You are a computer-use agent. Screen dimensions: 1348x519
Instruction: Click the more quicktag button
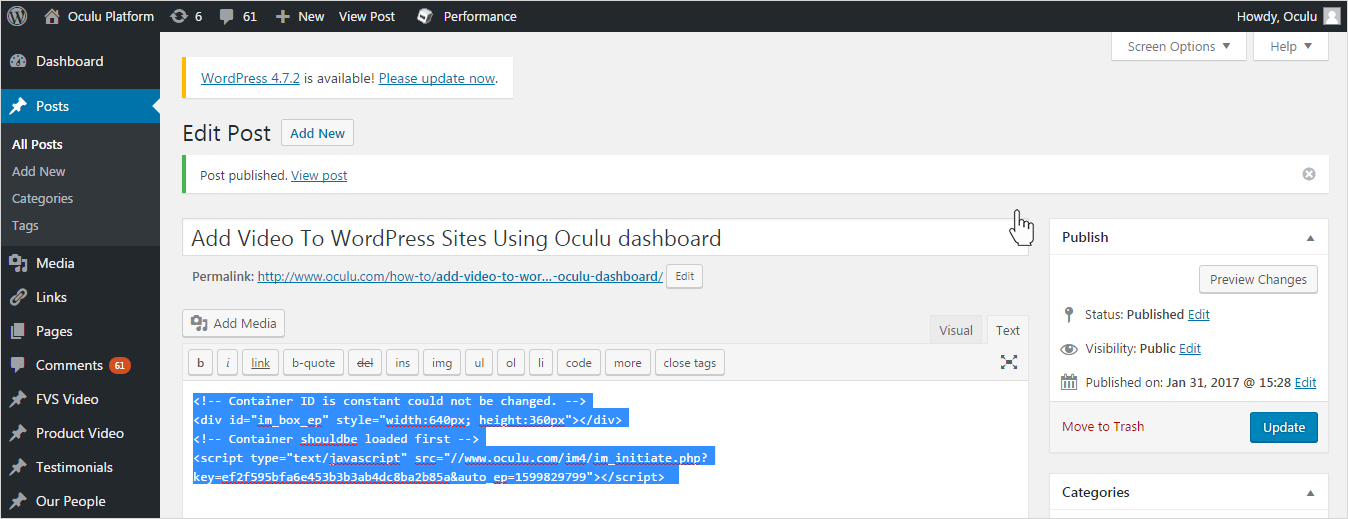point(628,362)
